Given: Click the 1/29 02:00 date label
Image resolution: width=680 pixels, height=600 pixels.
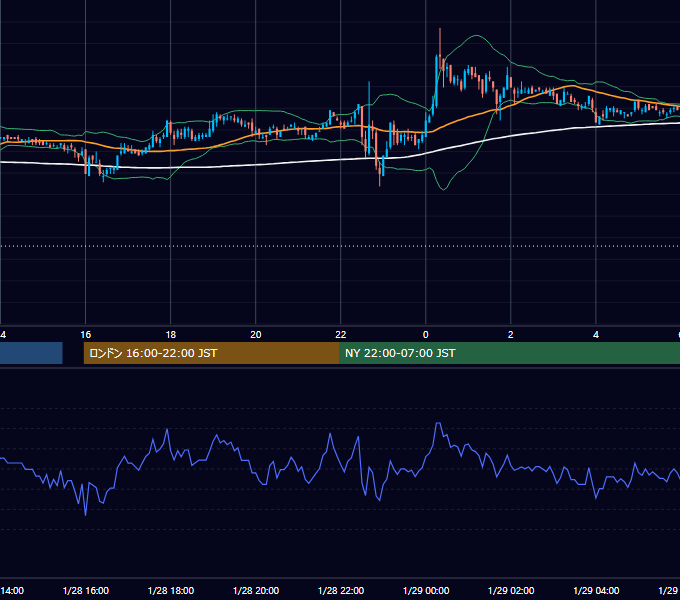Looking at the screenshot, I should [511, 590].
